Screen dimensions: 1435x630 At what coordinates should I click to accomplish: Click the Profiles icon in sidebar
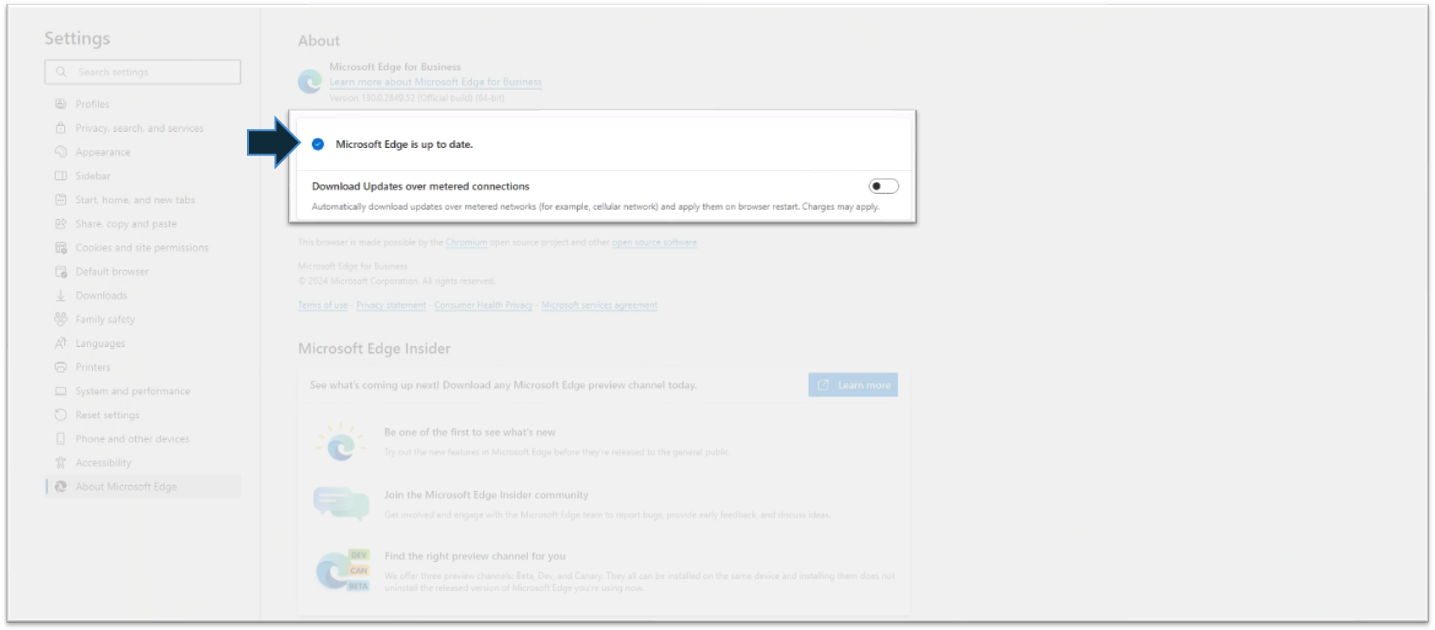coord(61,104)
